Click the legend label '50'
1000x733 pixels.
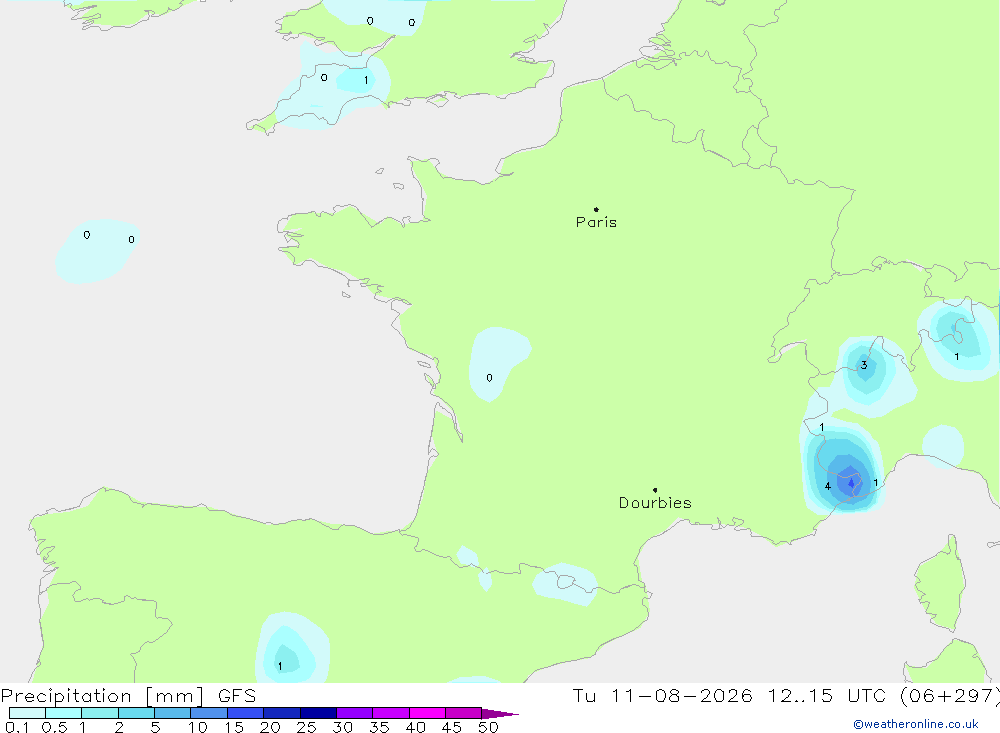click(488, 727)
